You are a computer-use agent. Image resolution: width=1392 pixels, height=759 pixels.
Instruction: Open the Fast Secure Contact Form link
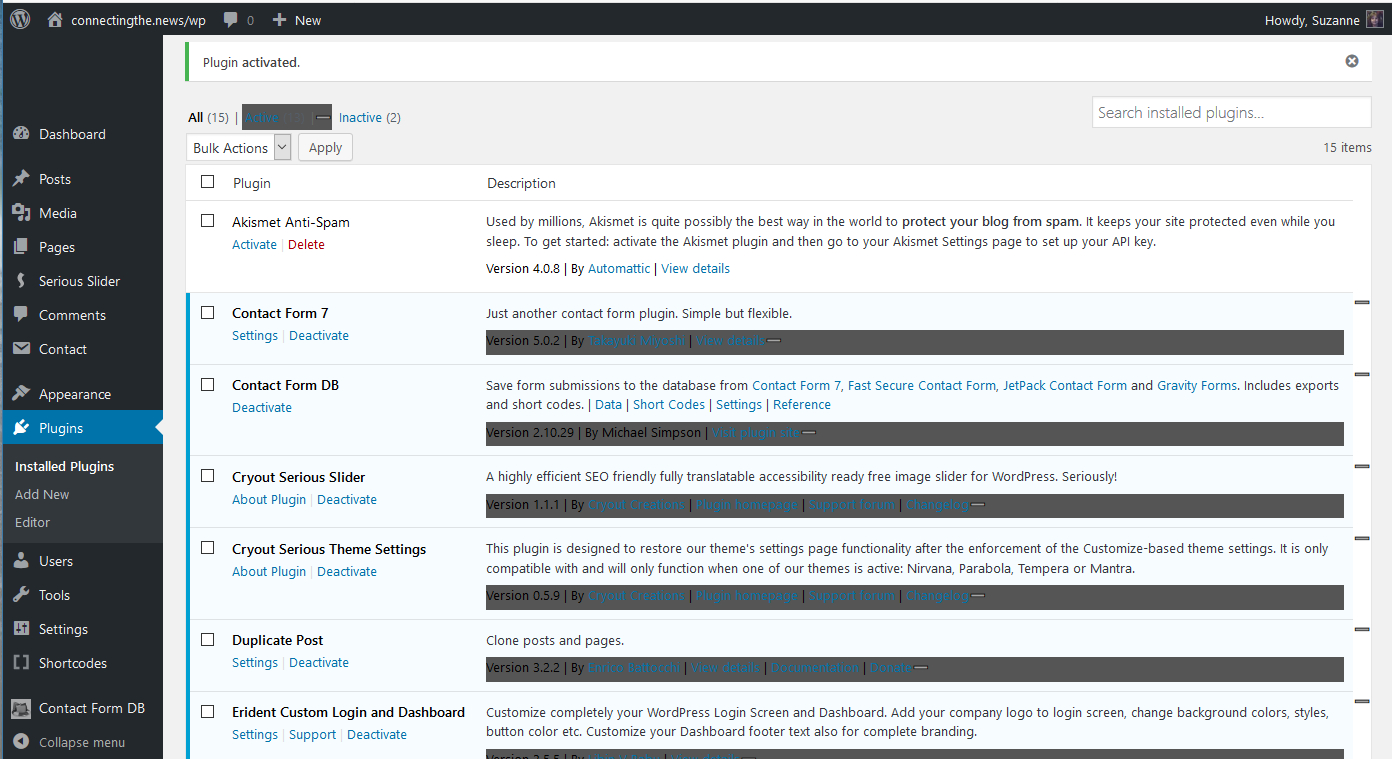click(x=922, y=385)
